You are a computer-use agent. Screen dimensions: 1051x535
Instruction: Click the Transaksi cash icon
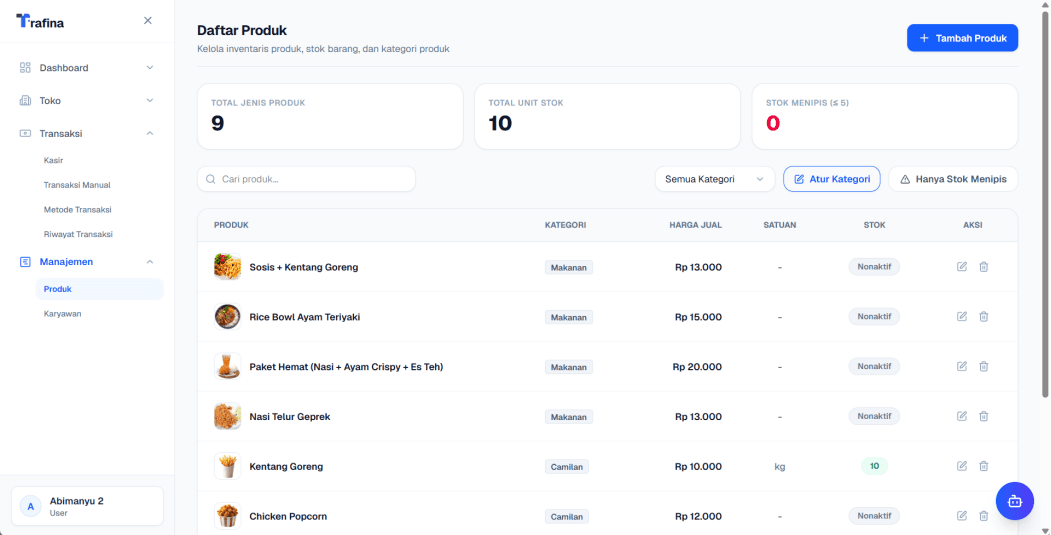pyautogui.click(x=25, y=133)
